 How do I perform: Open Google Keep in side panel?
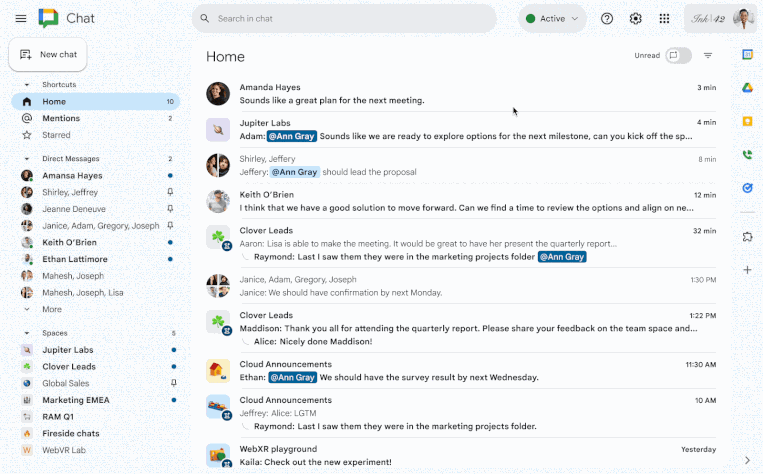click(x=747, y=121)
